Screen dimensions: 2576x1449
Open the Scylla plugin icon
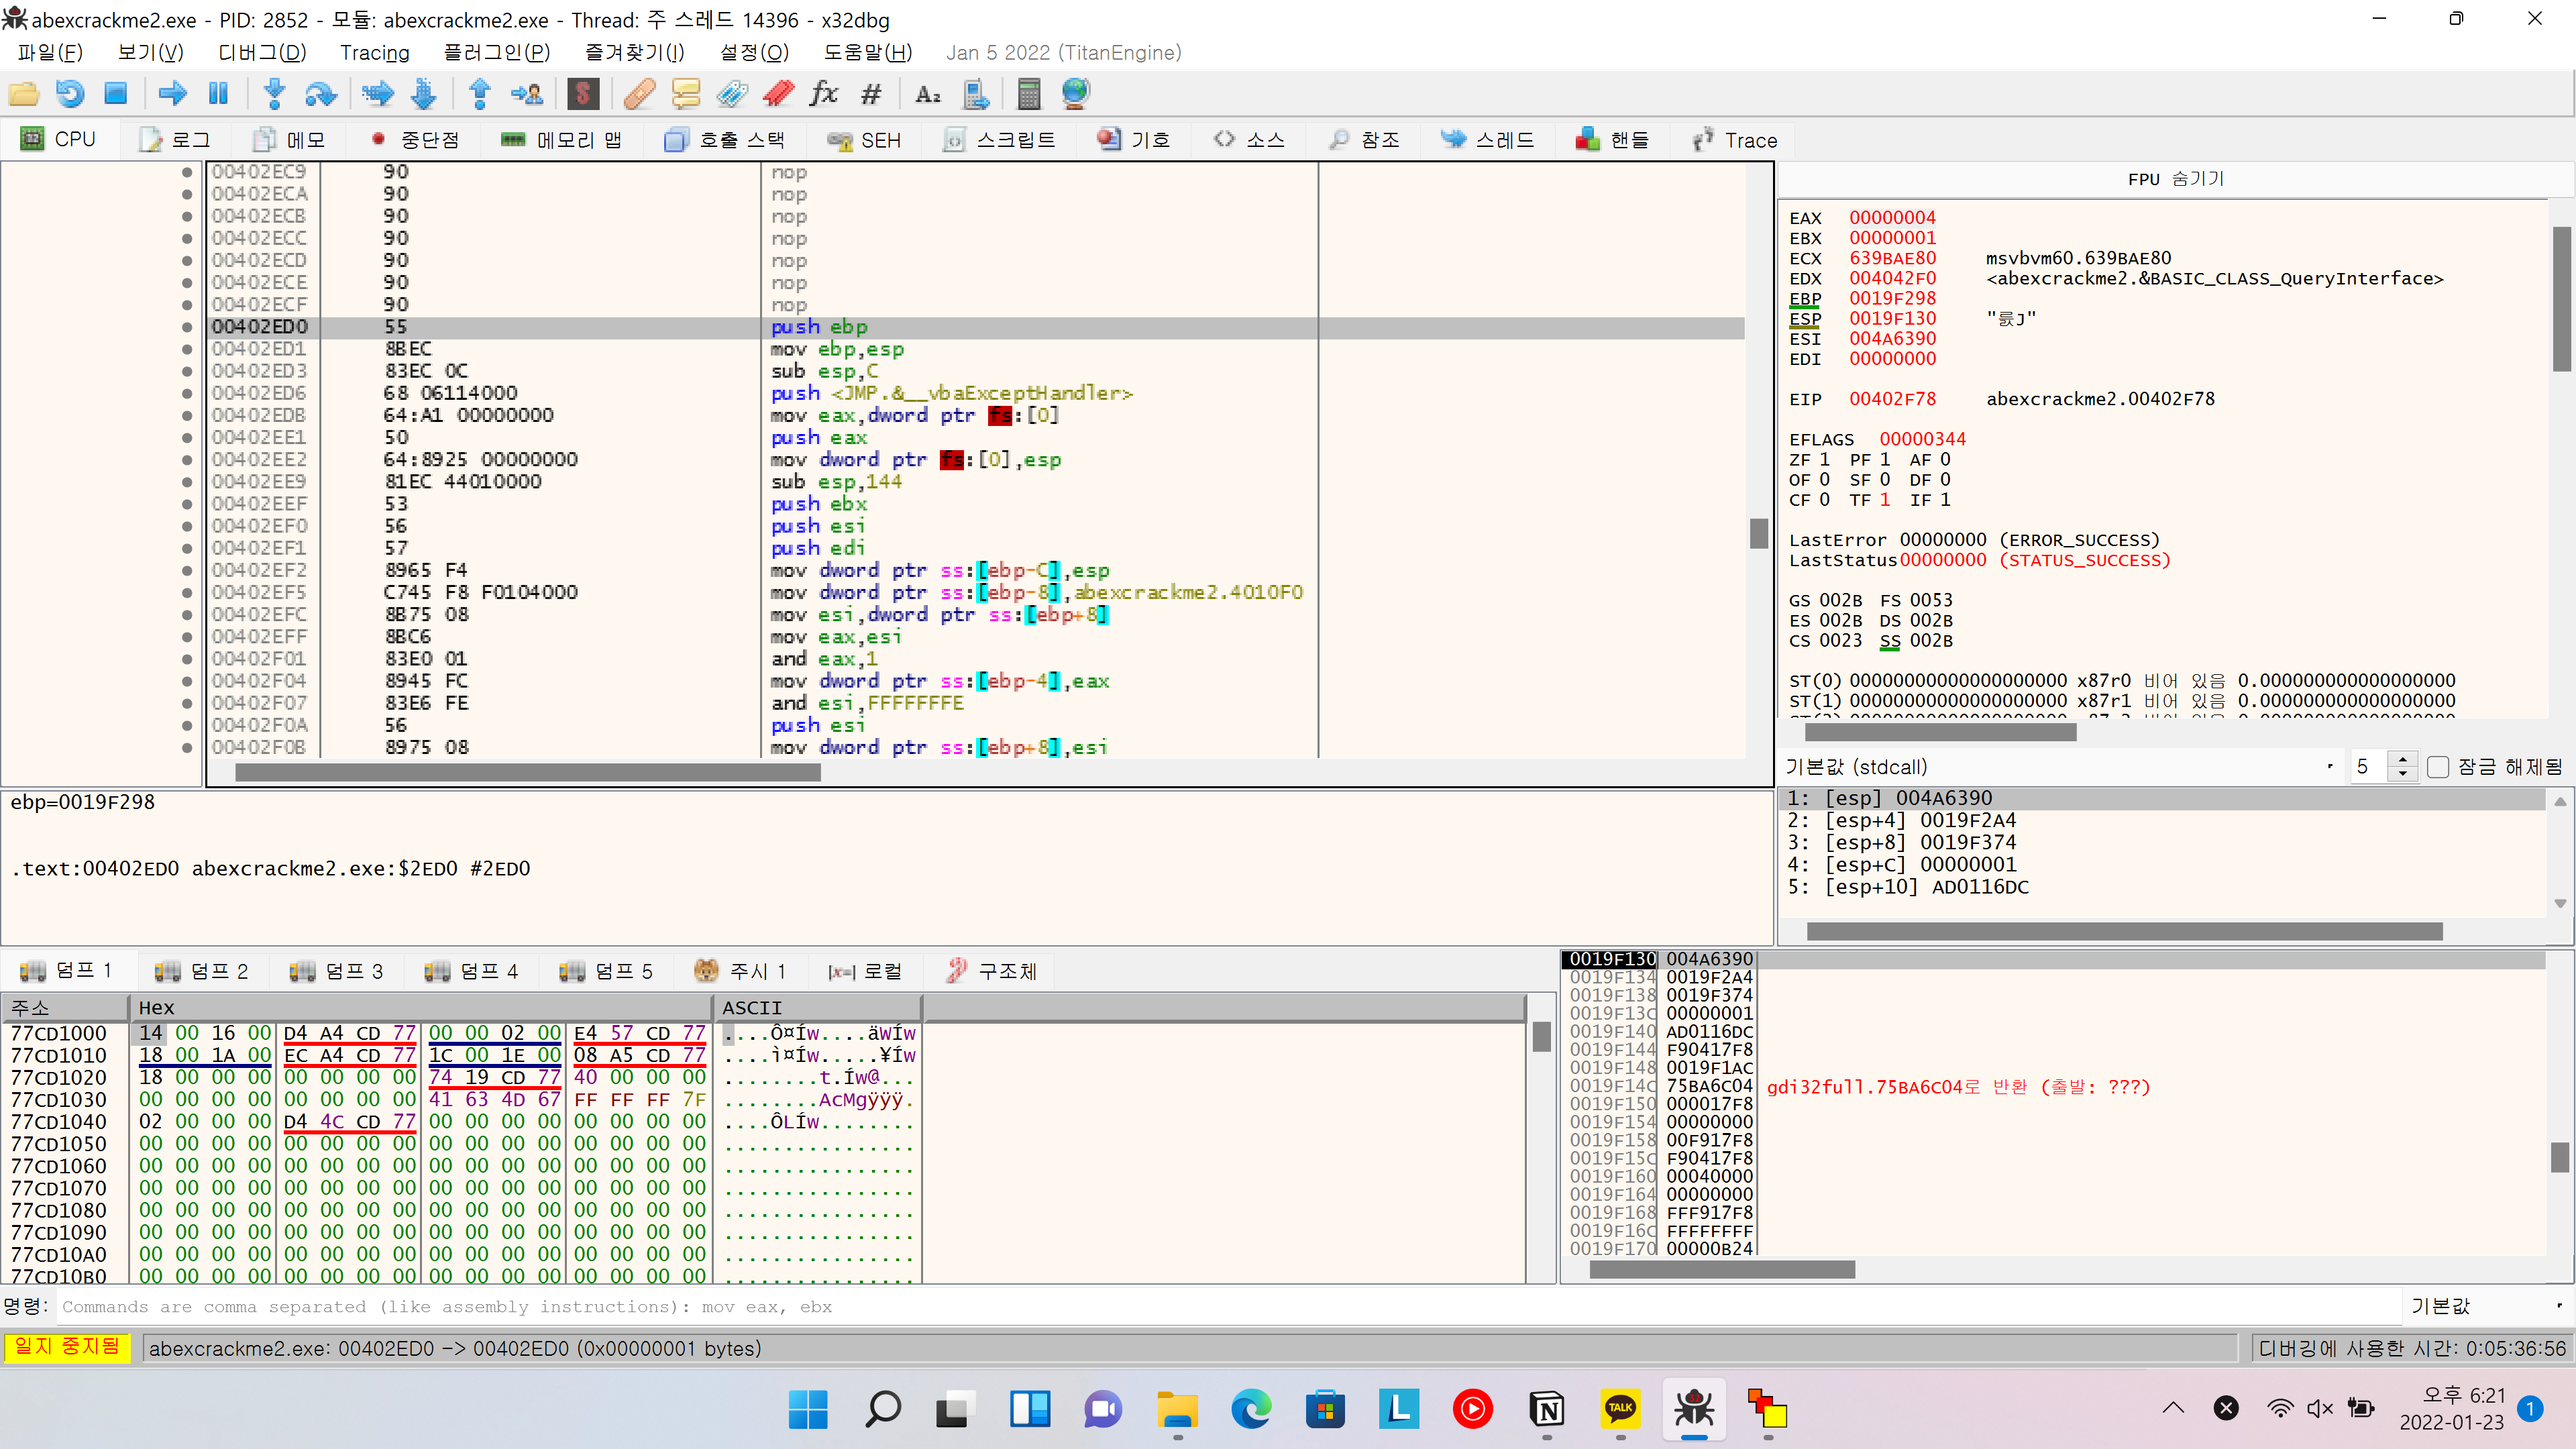[583, 94]
